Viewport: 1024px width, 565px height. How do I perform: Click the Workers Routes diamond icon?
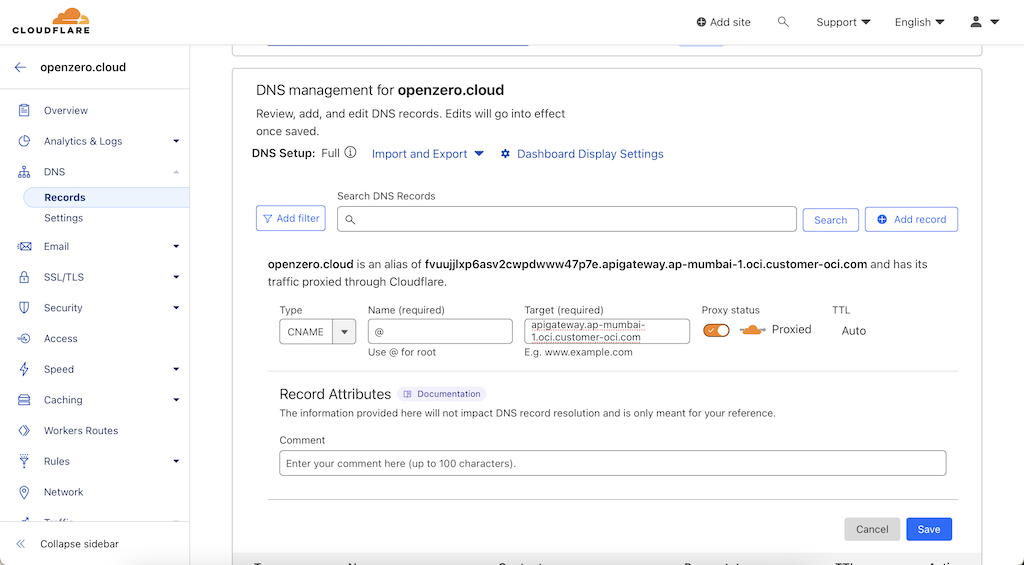[24, 430]
